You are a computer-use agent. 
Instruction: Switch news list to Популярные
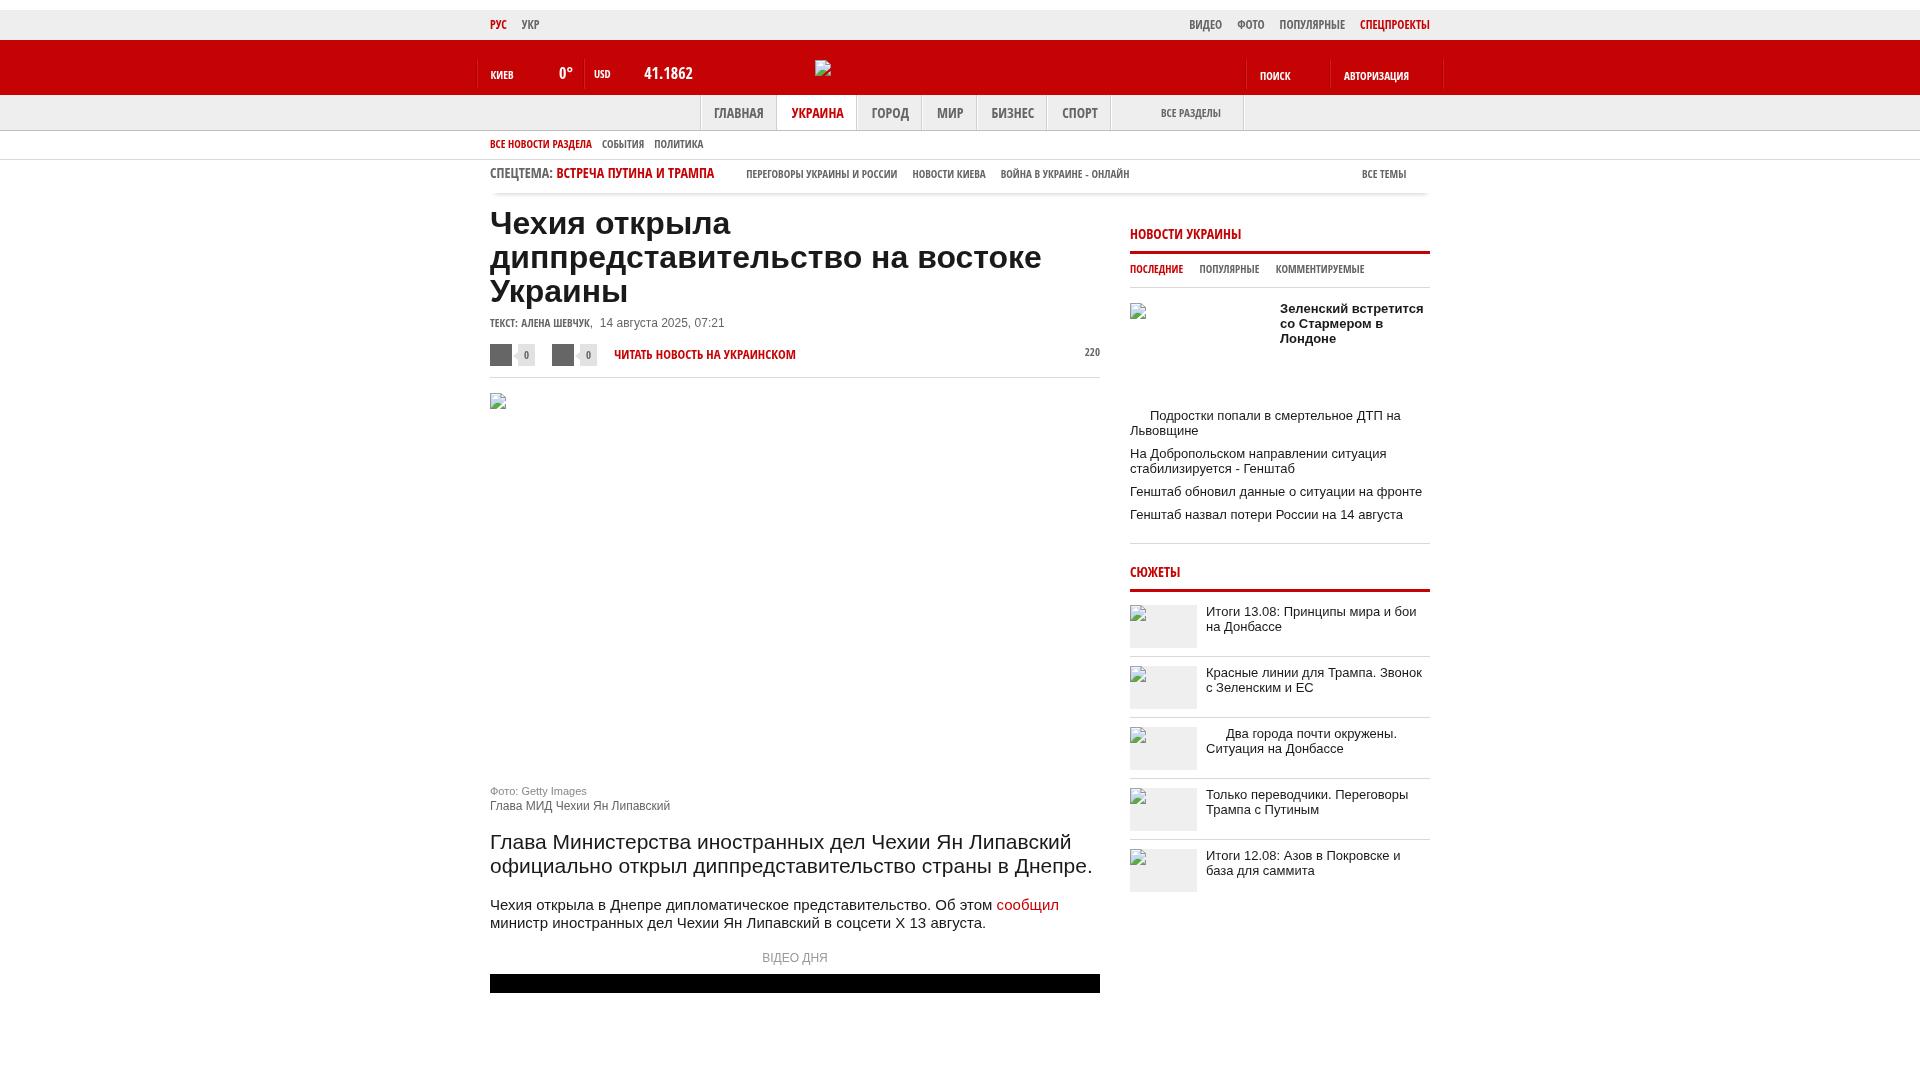click(x=1229, y=269)
